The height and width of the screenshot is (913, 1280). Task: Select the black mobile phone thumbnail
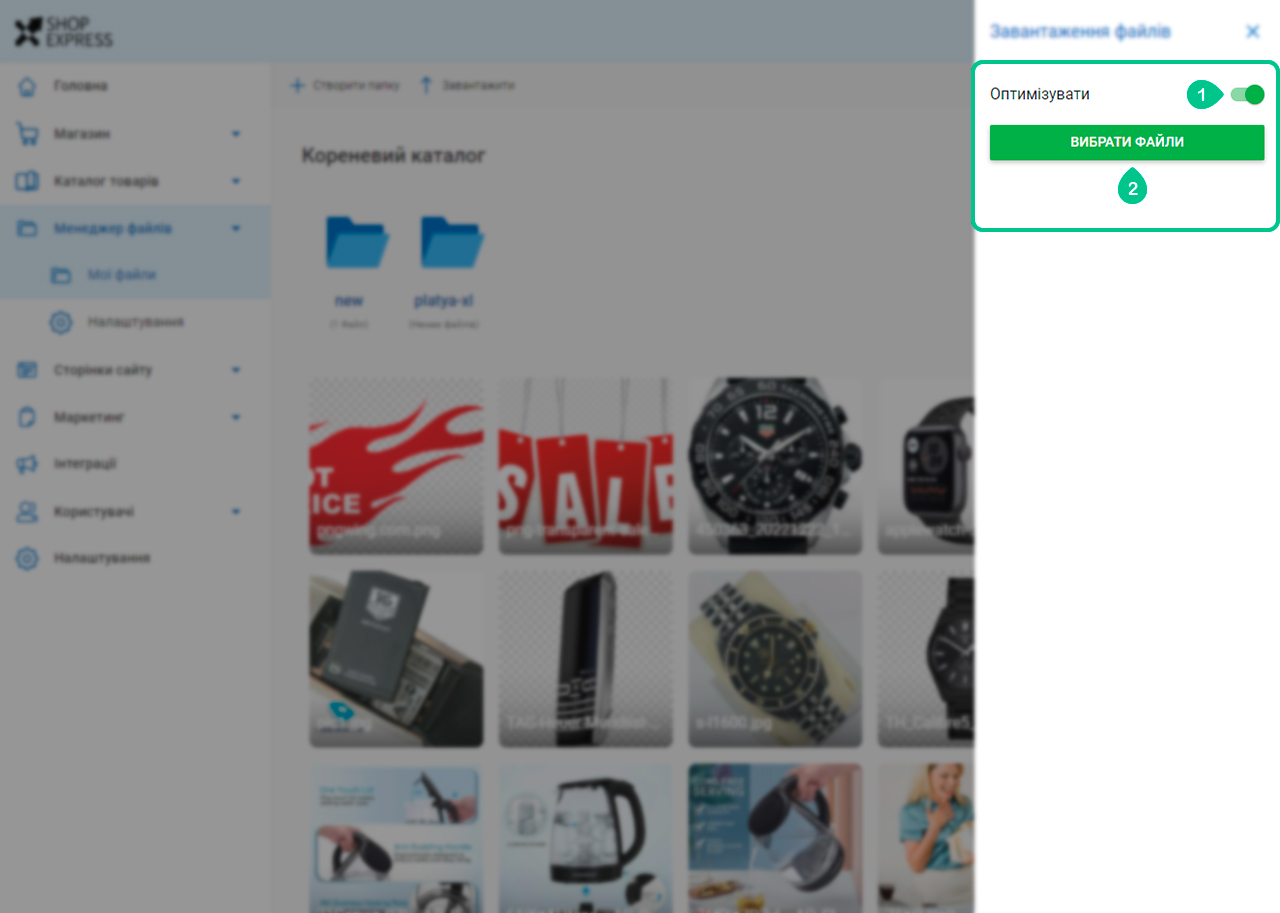(586, 659)
